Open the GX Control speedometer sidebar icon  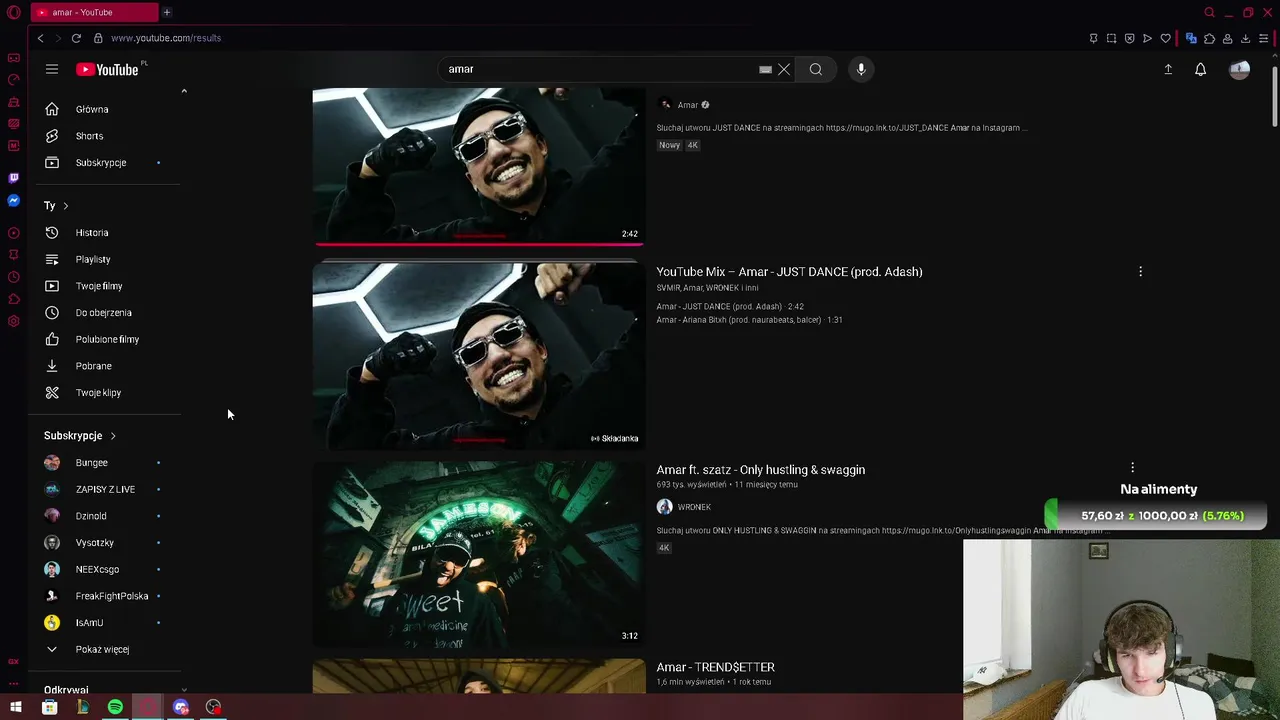(13, 79)
